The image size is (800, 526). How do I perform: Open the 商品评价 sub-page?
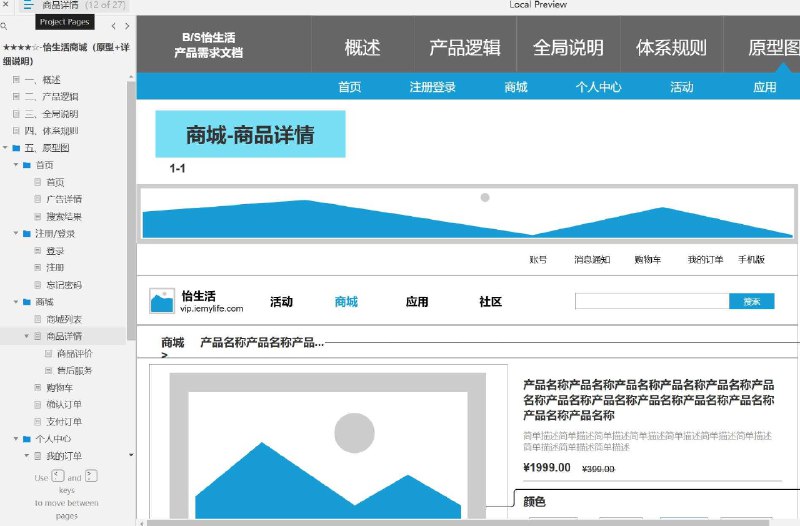pos(75,353)
